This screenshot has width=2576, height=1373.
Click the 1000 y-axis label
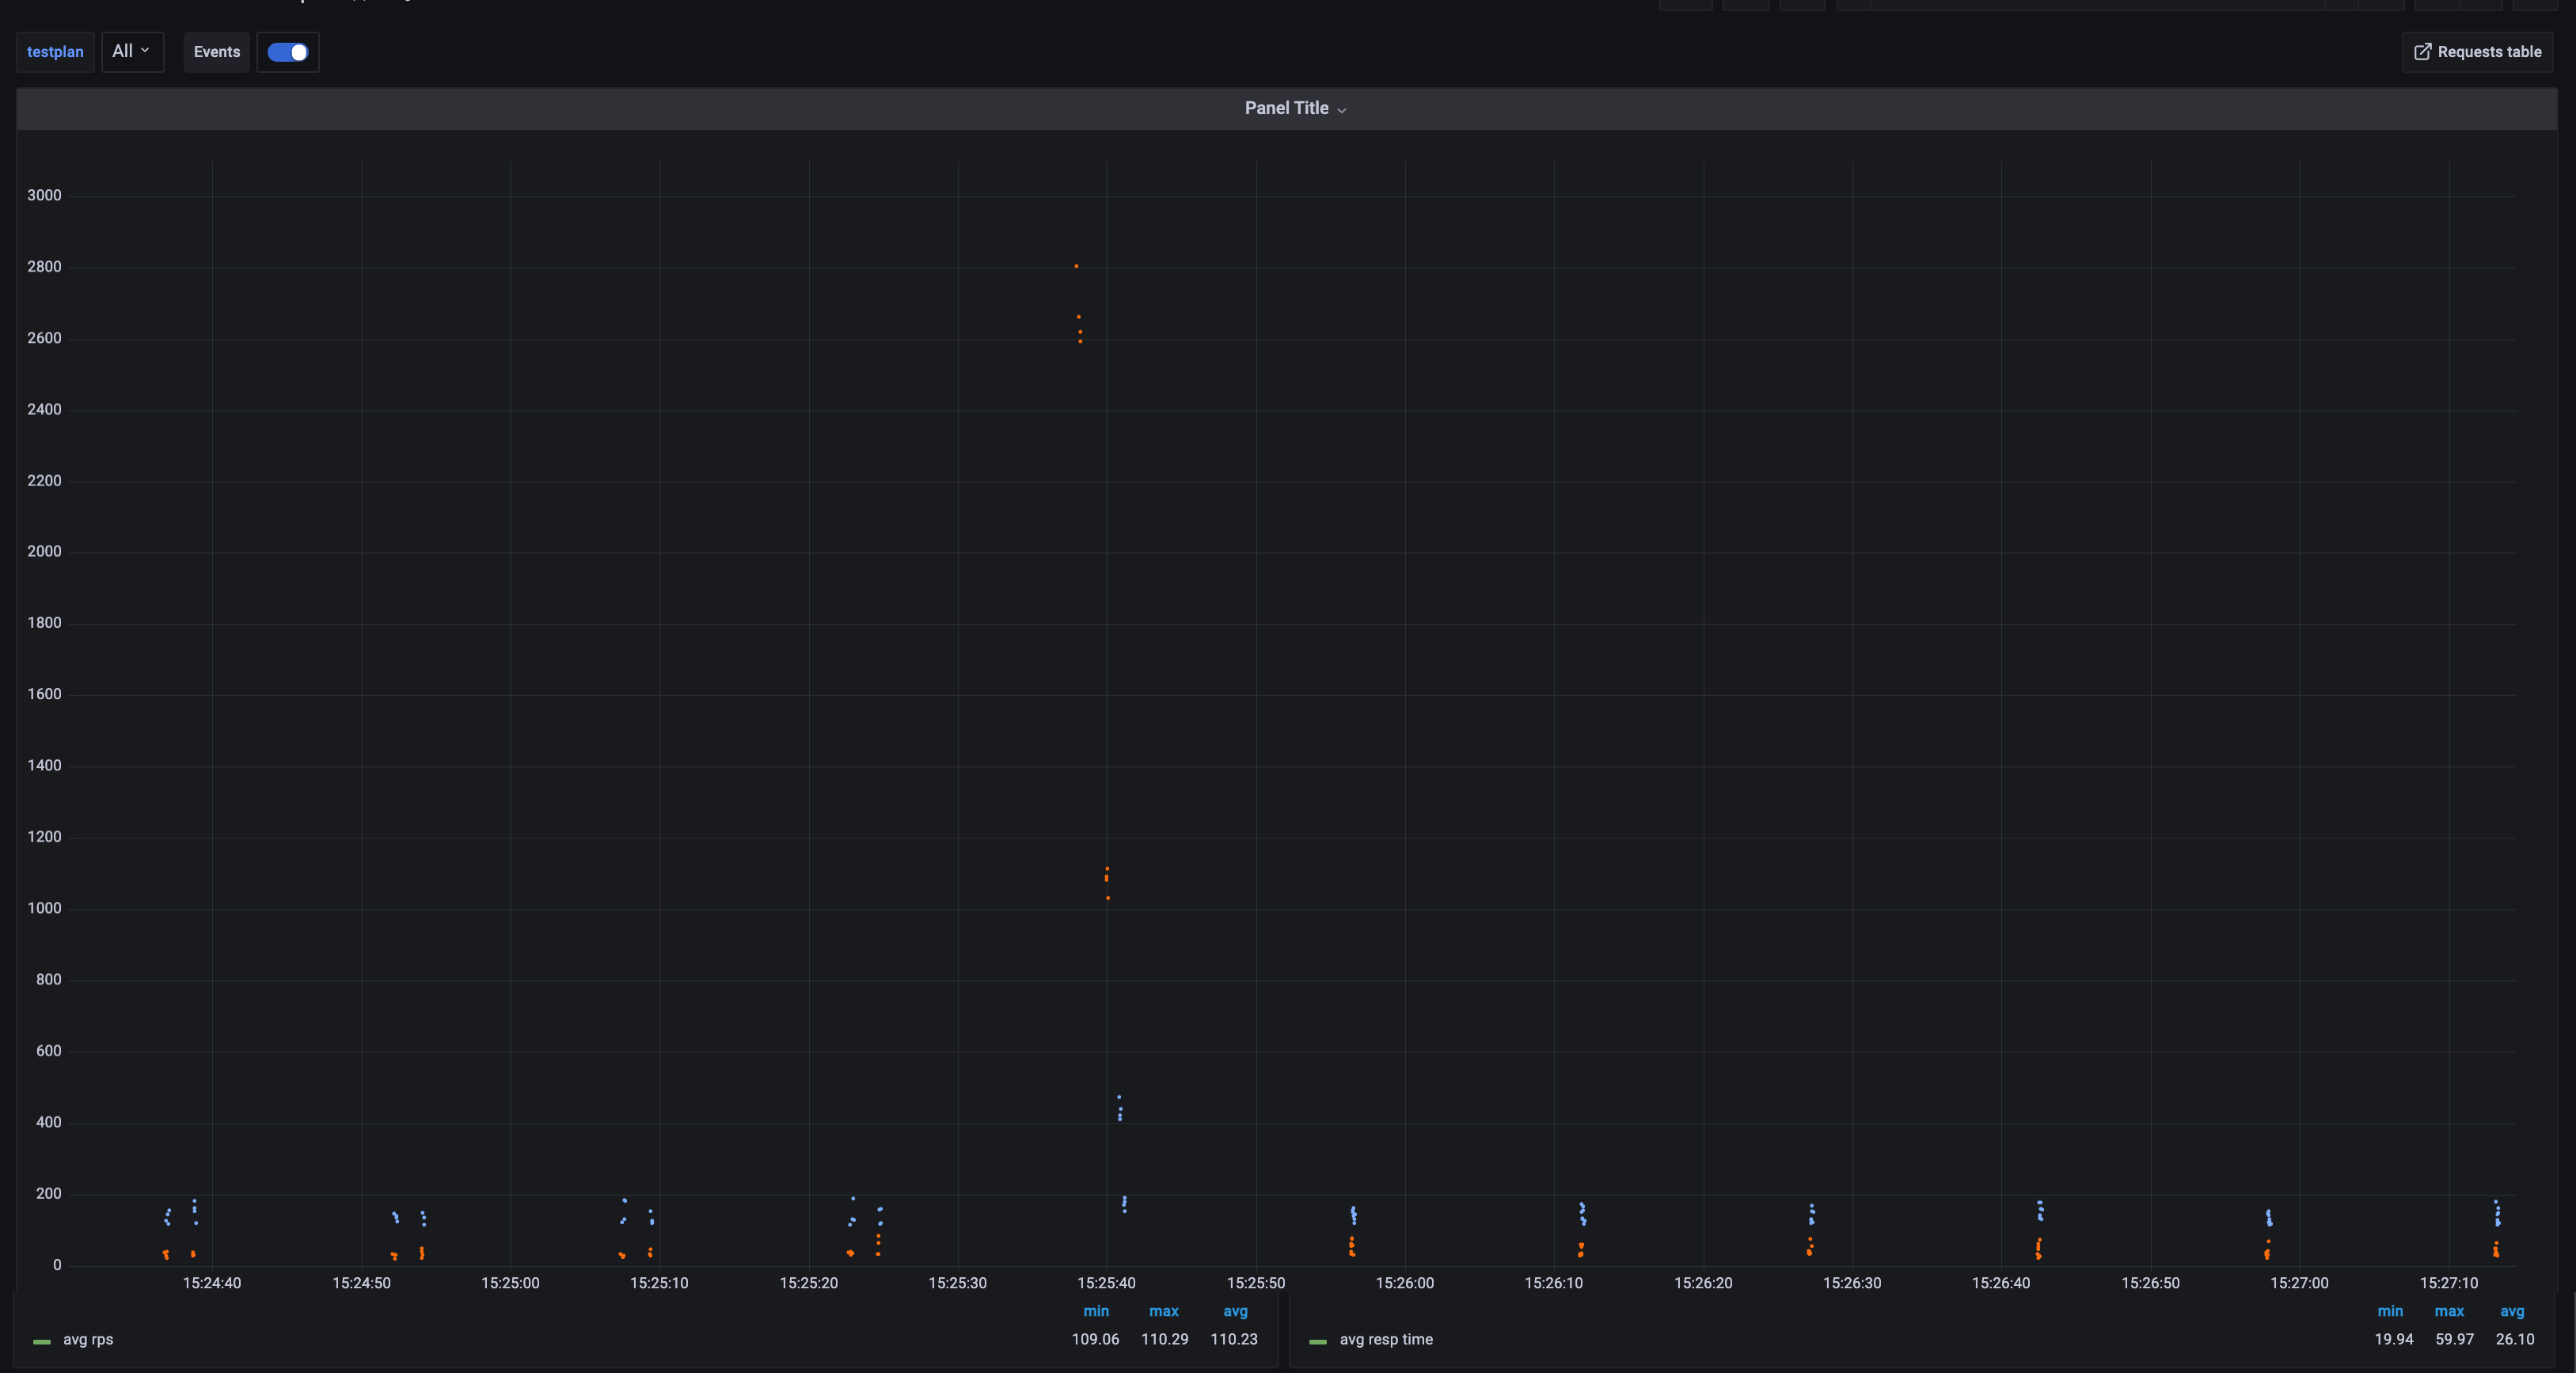pyautogui.click(x=44, y=908)
